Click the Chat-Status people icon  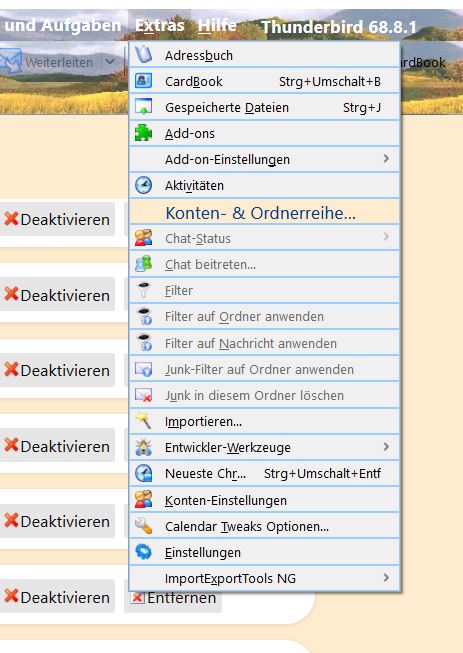(143, 238)
